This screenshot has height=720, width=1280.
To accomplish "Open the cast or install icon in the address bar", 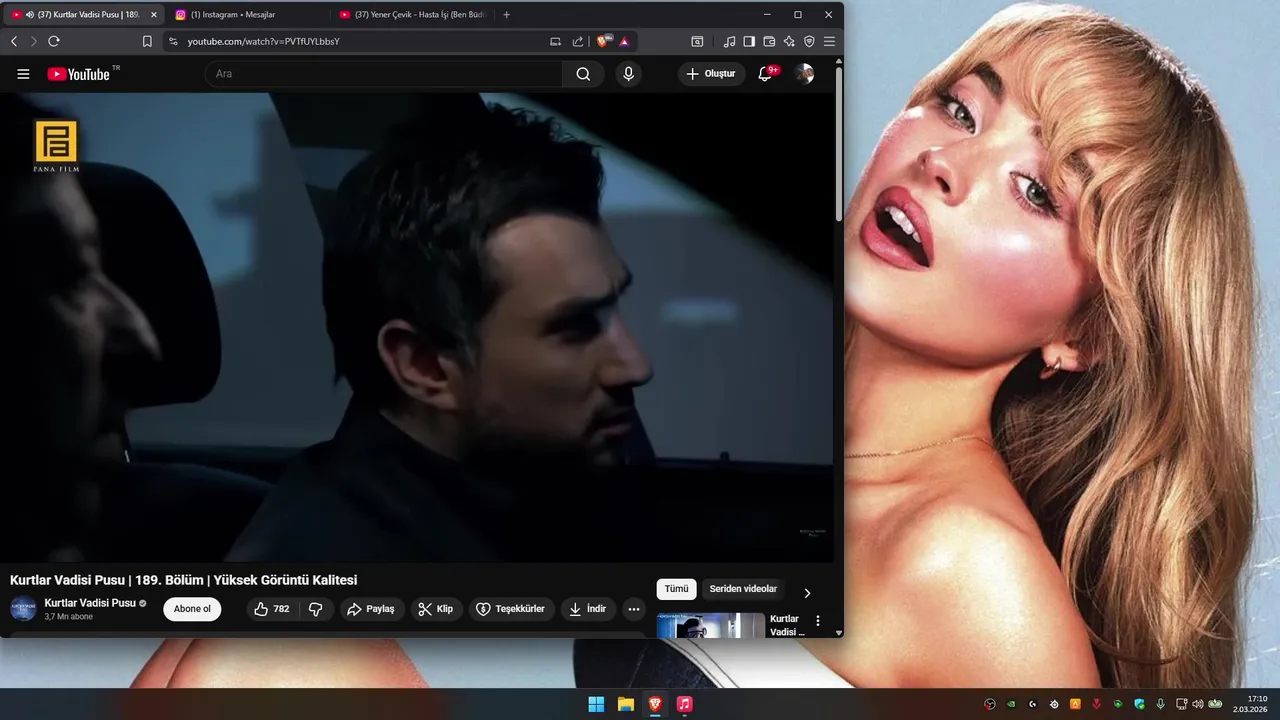I will pyautogui.click(x=556, y=41).
